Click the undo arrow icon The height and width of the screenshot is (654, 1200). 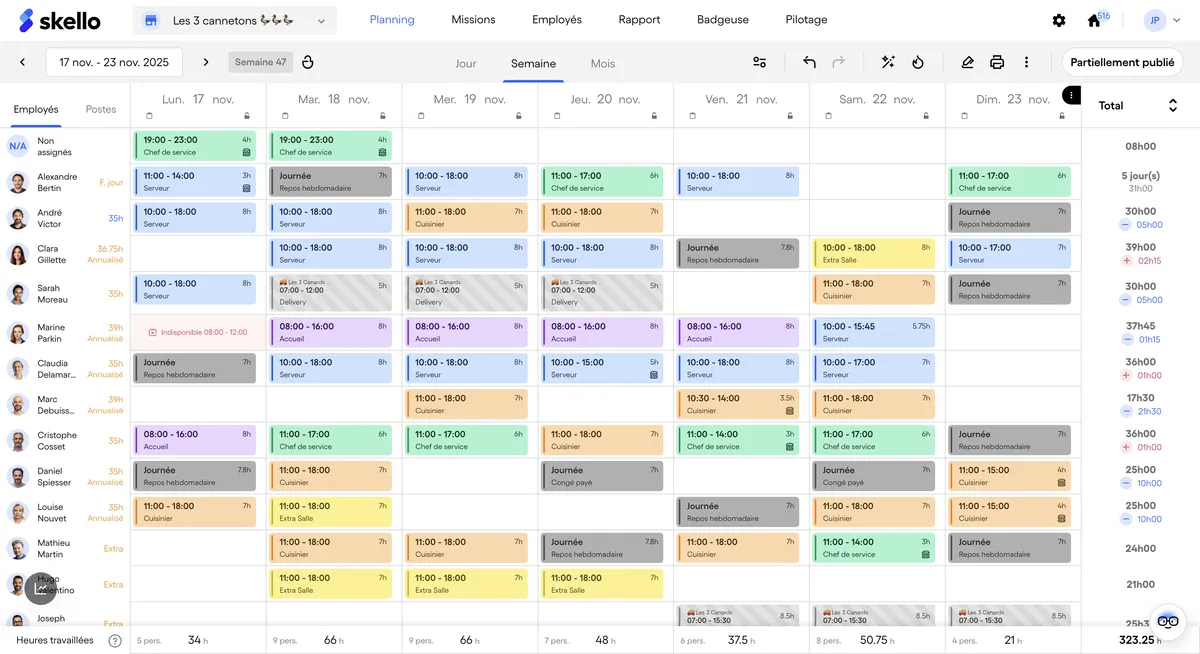pos(810,62)
